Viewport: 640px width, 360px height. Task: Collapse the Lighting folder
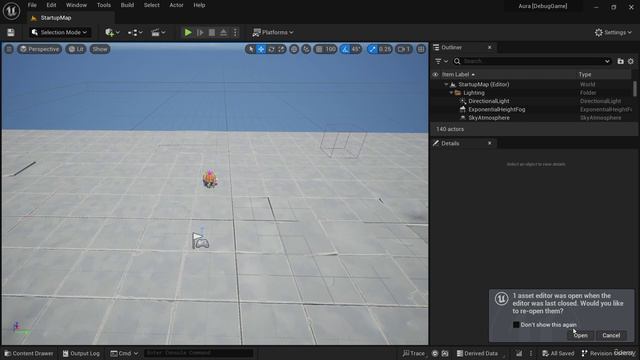[451, 93]
